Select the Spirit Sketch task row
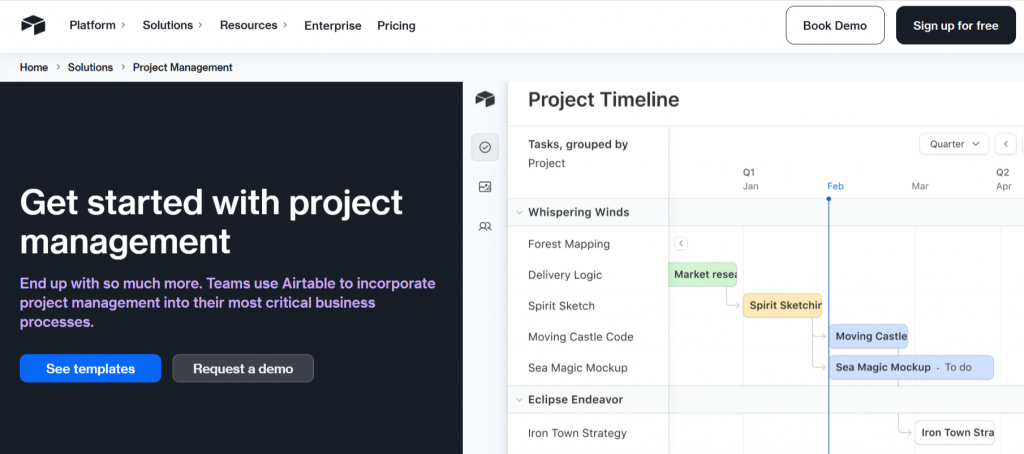The height and width of the screenshot is (454, 1024). coord(561,306)
